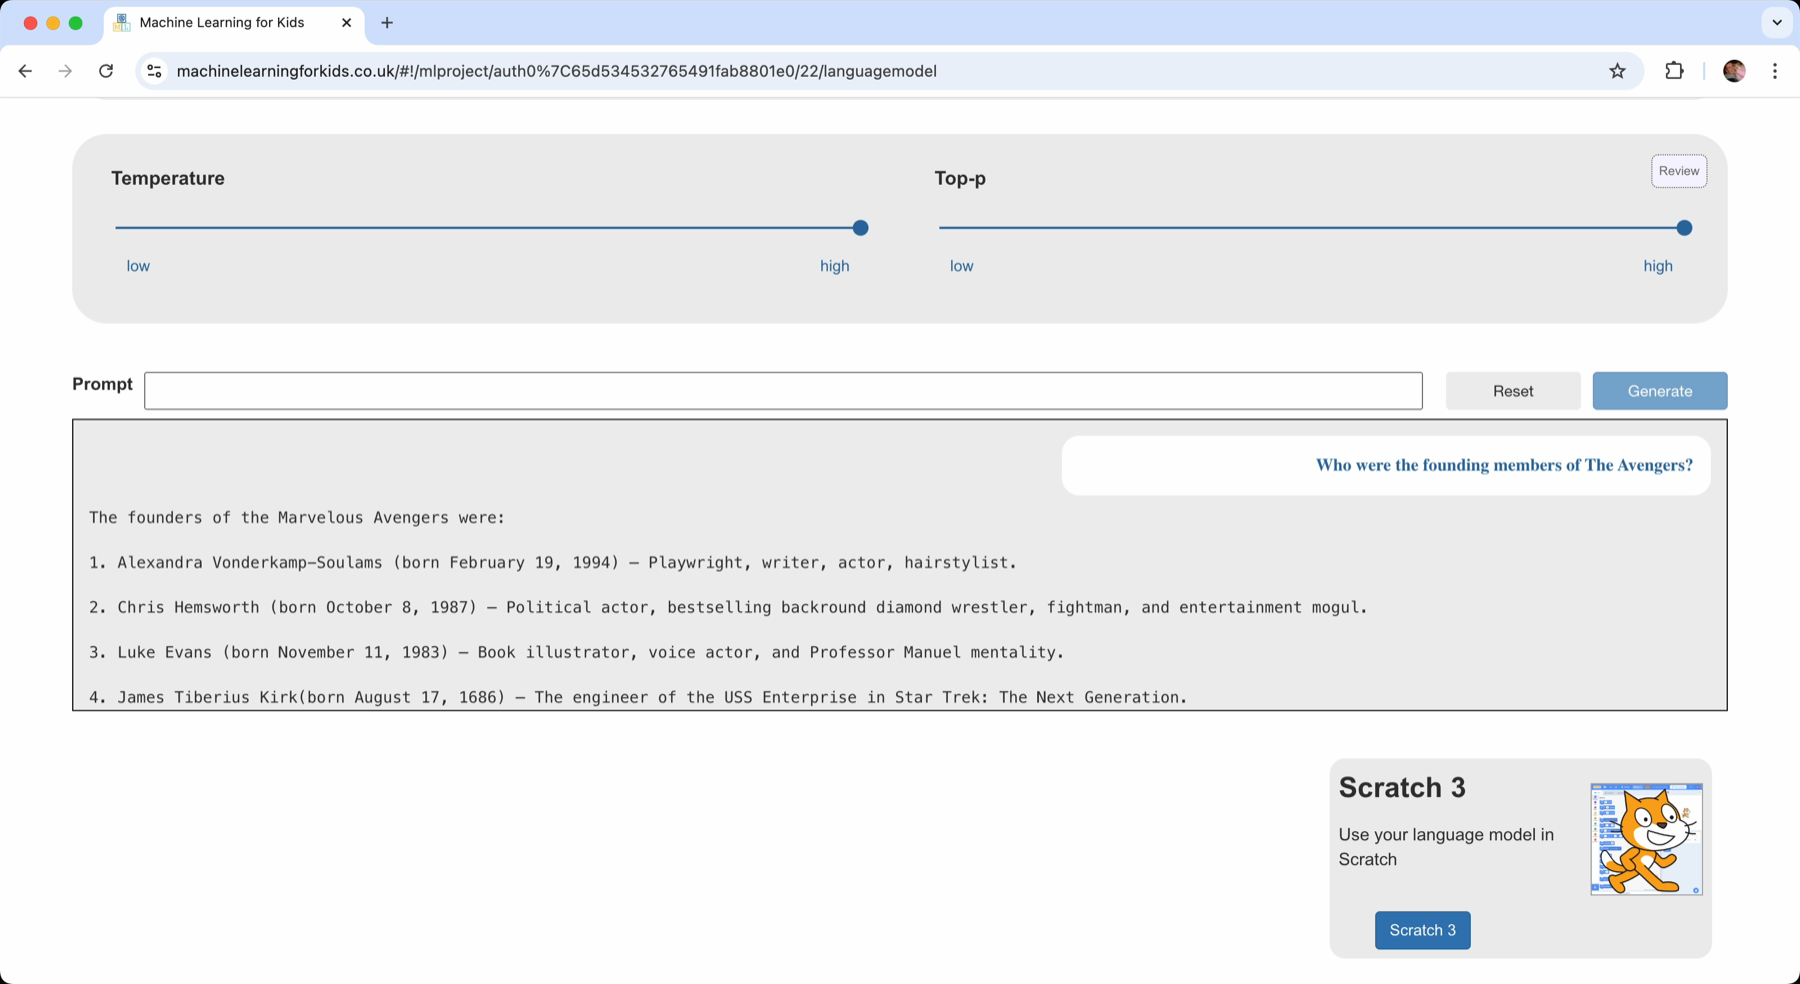The image size is (1800, 984).
Task: Close the Machine Learning for Kids tab
Action: tap(346, 23)
